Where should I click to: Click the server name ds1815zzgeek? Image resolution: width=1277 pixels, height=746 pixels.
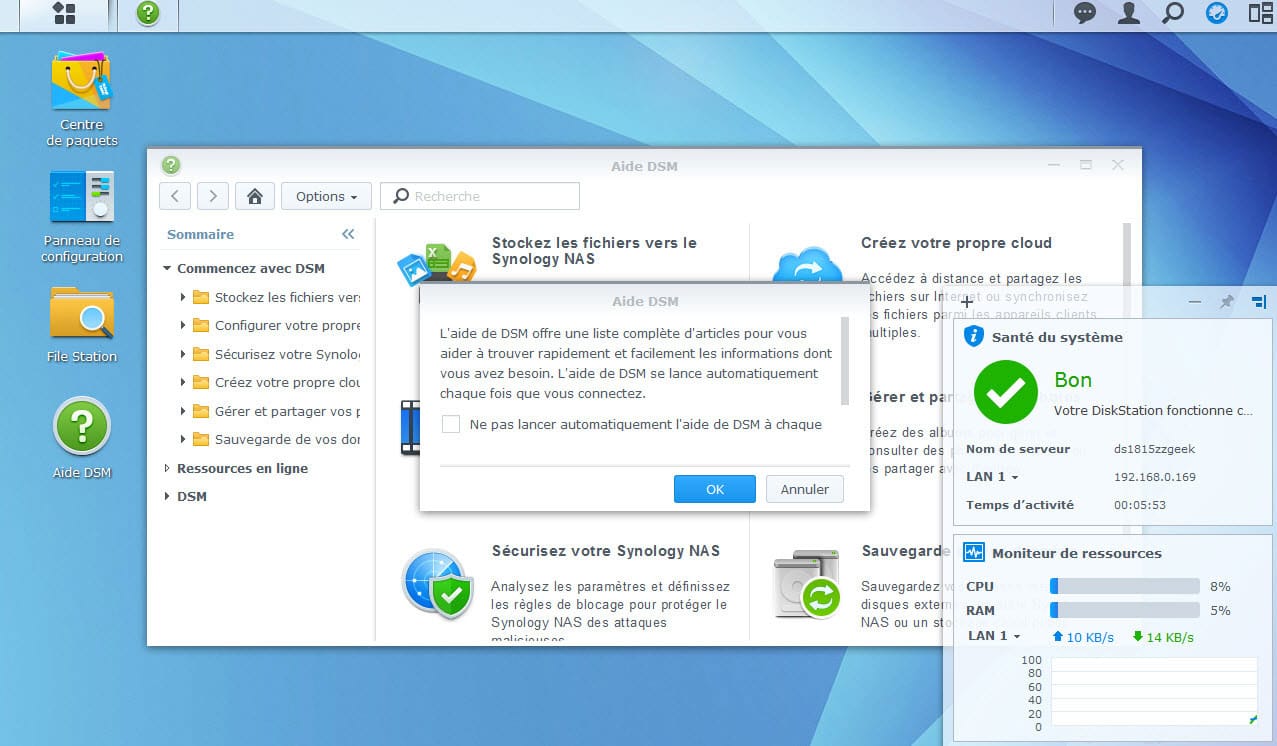1154,449
